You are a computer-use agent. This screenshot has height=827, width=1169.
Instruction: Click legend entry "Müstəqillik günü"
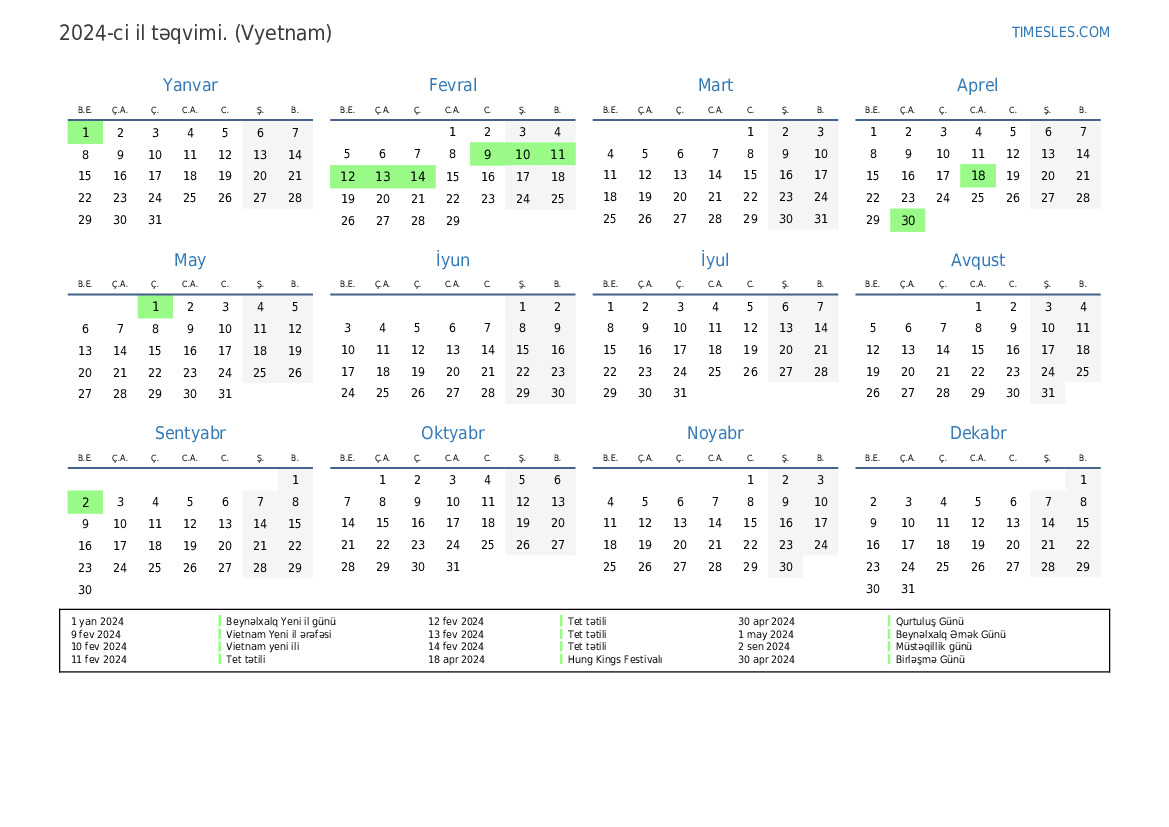(x=933, y=647)
